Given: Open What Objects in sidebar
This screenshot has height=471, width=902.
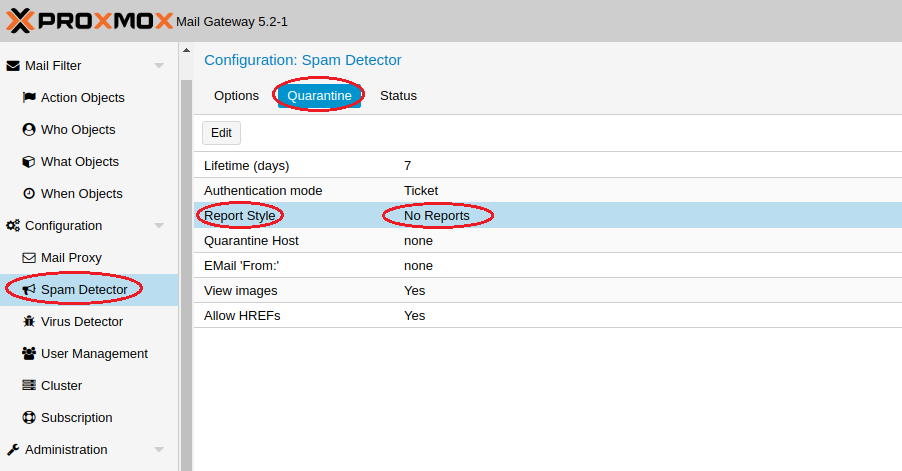Looking at the screenshot, I should [x=80, y=162].
